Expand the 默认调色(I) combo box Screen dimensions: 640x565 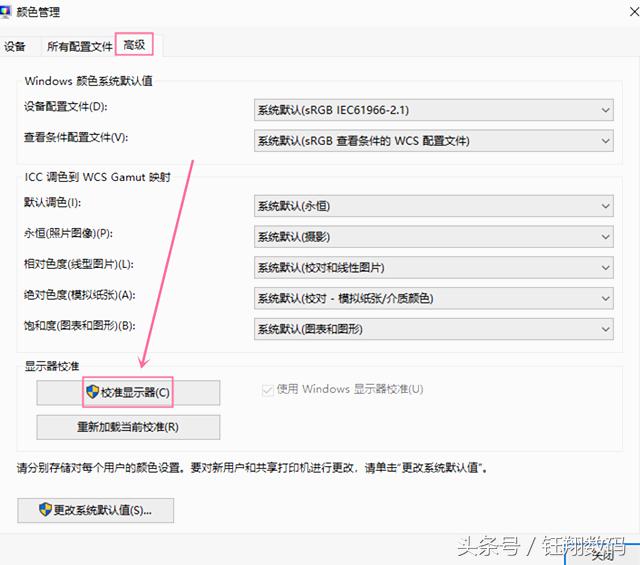click(x=433, y=206)
